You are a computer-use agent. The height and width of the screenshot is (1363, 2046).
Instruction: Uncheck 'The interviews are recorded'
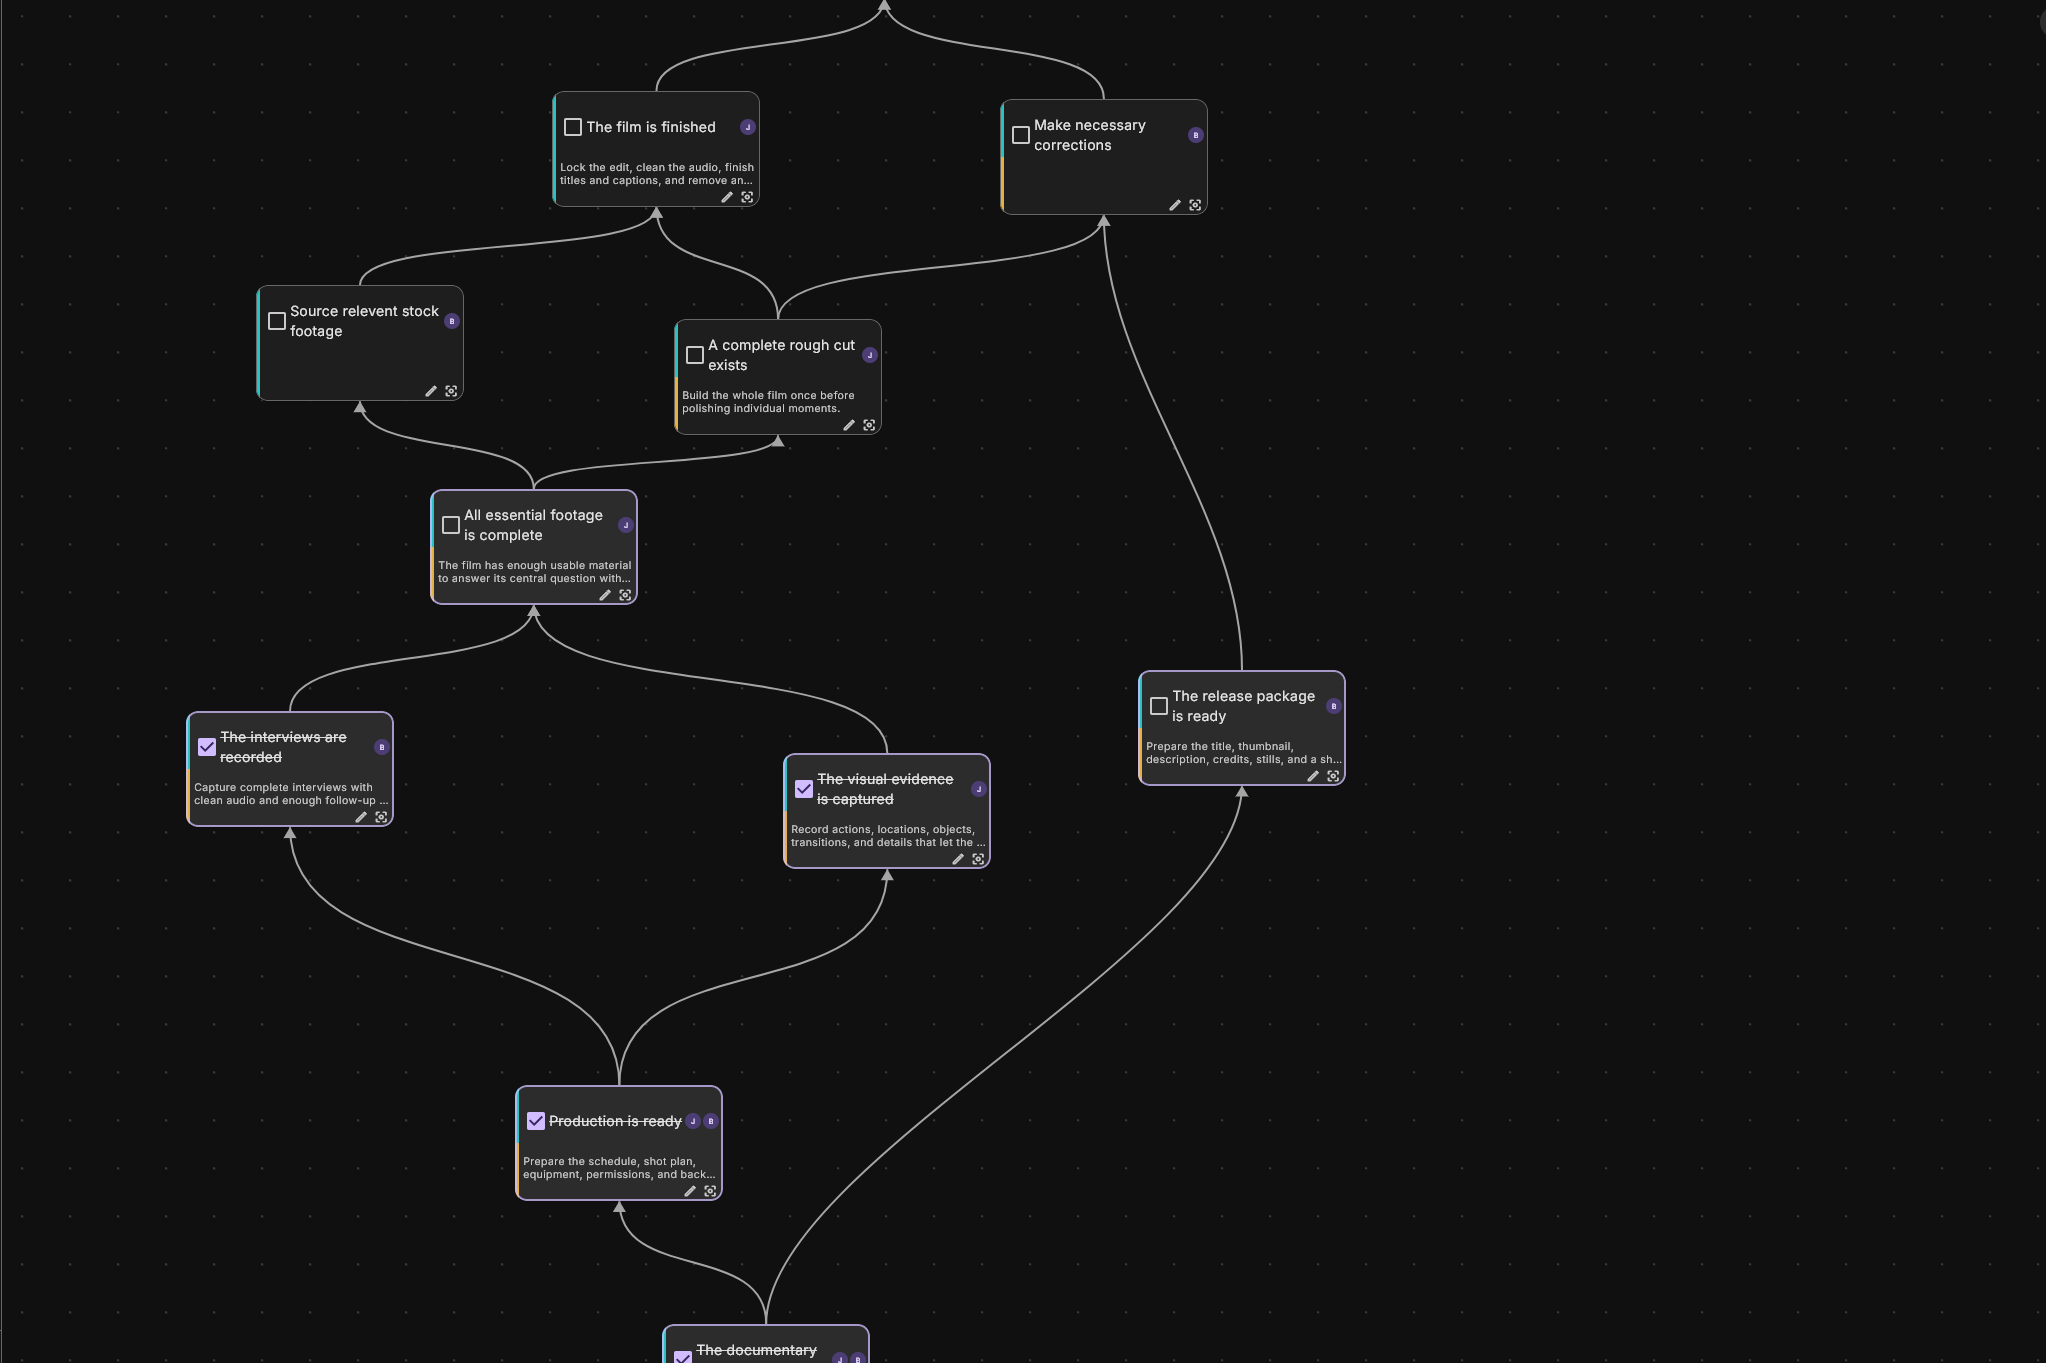207,747
